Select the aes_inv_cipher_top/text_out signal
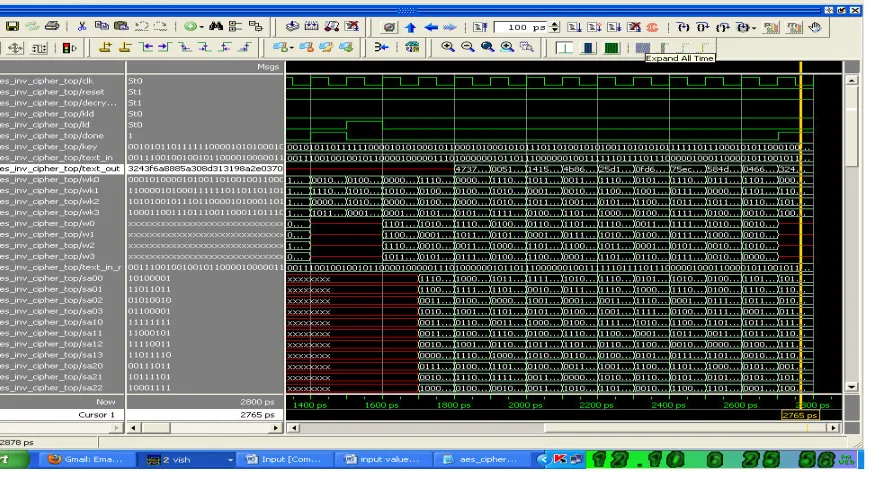This screenshot has width=872, height=478. (62, 168)
